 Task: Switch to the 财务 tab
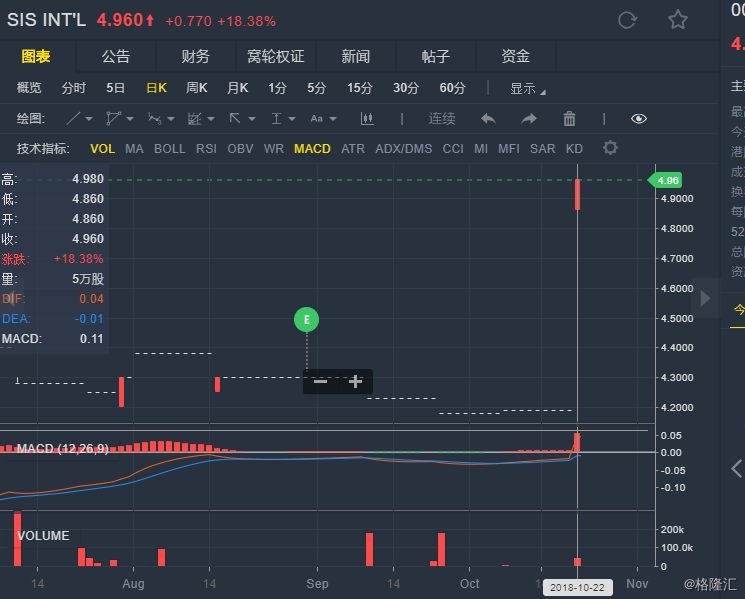195,56
